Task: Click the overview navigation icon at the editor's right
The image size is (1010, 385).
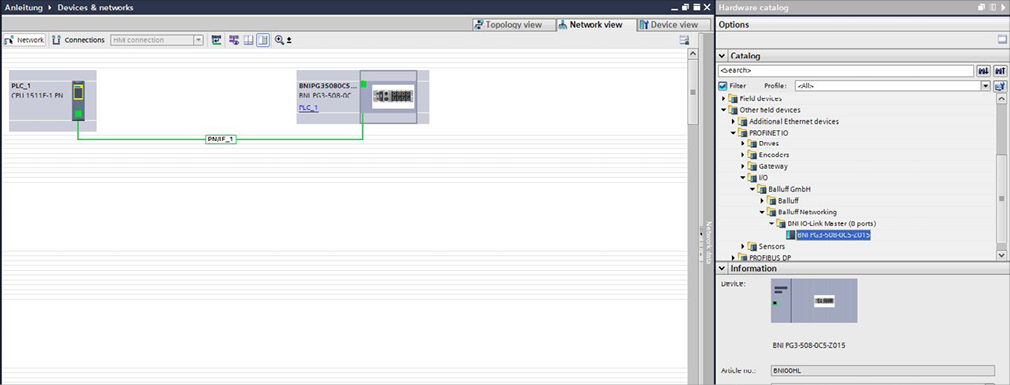Action: pyautogui.click(x=683, y=40)
